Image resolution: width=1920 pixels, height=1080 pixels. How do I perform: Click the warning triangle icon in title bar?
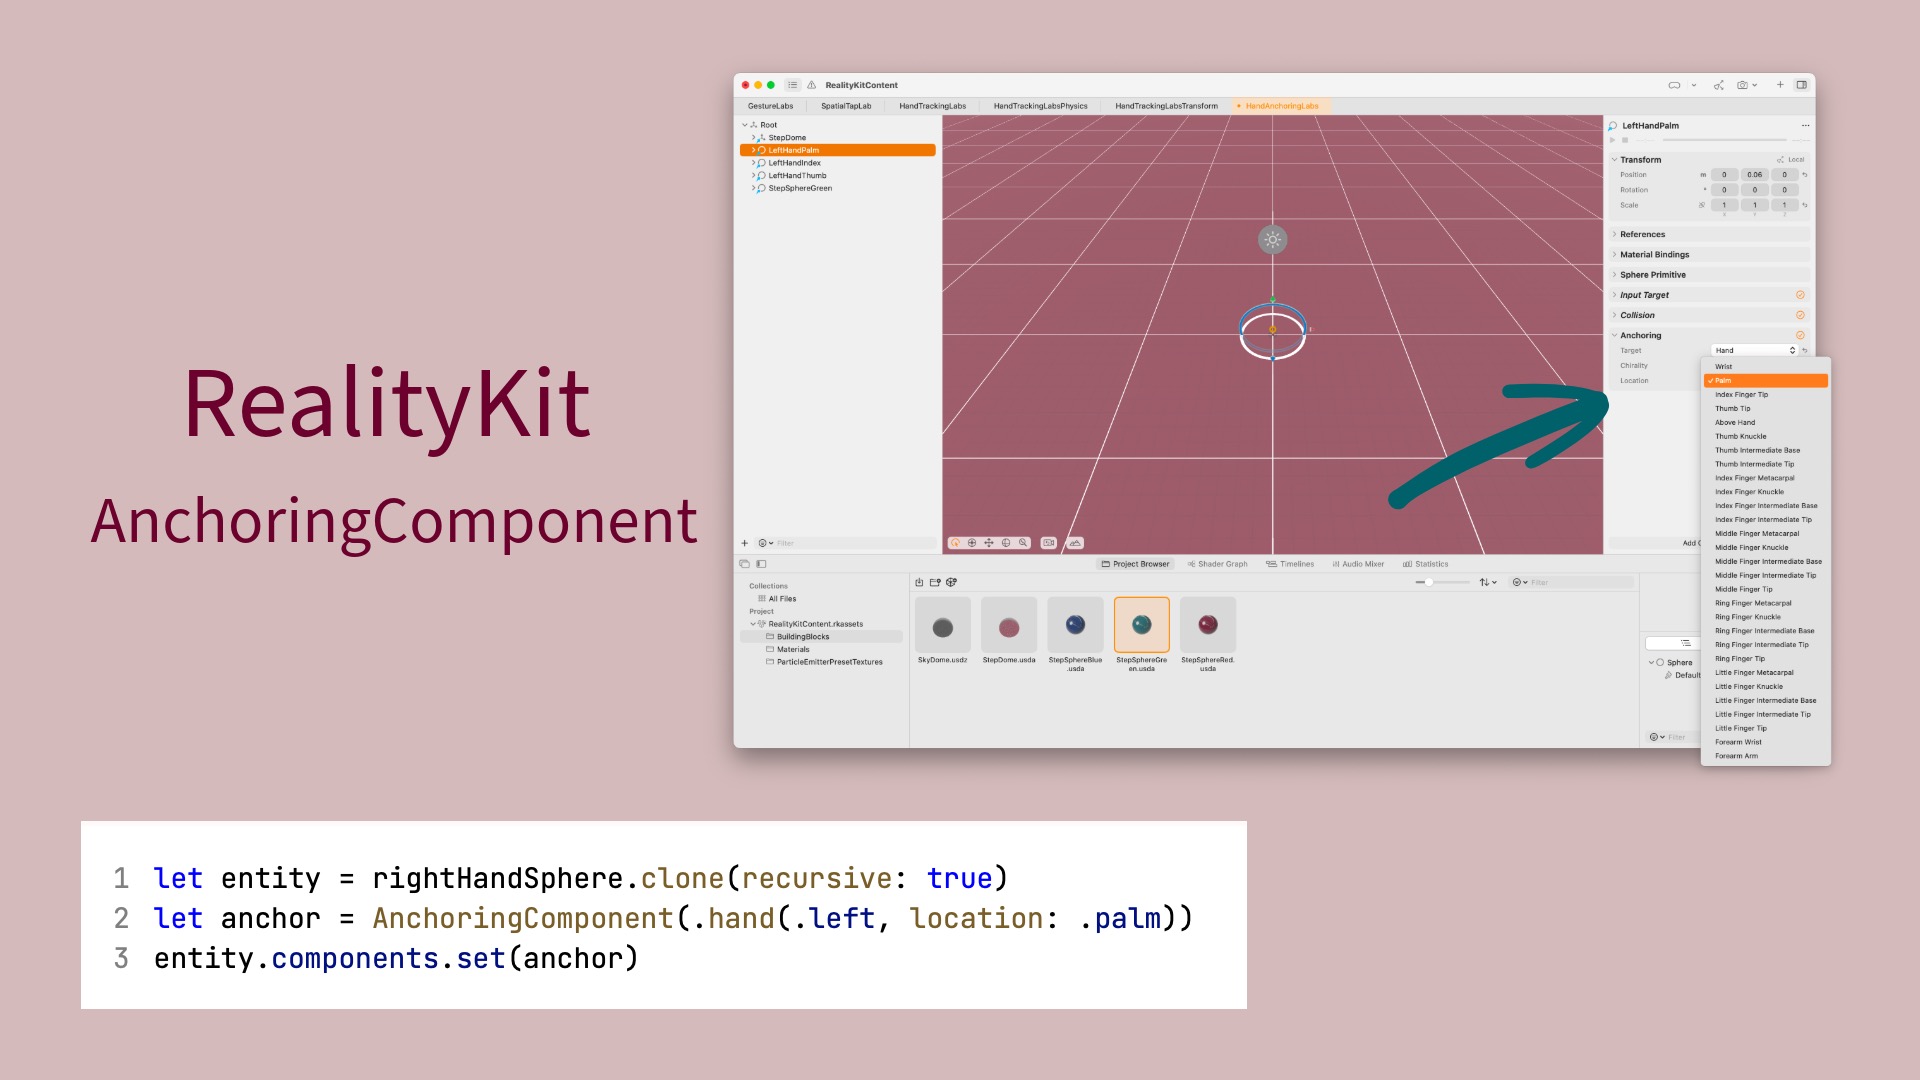coord(812,85)
